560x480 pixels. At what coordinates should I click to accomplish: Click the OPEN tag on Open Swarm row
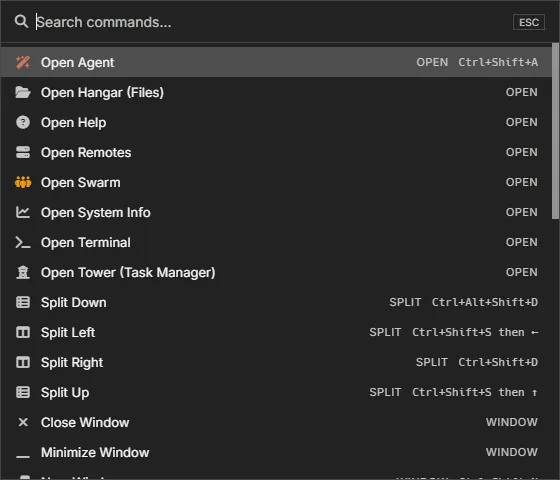[x=521, y=182]
